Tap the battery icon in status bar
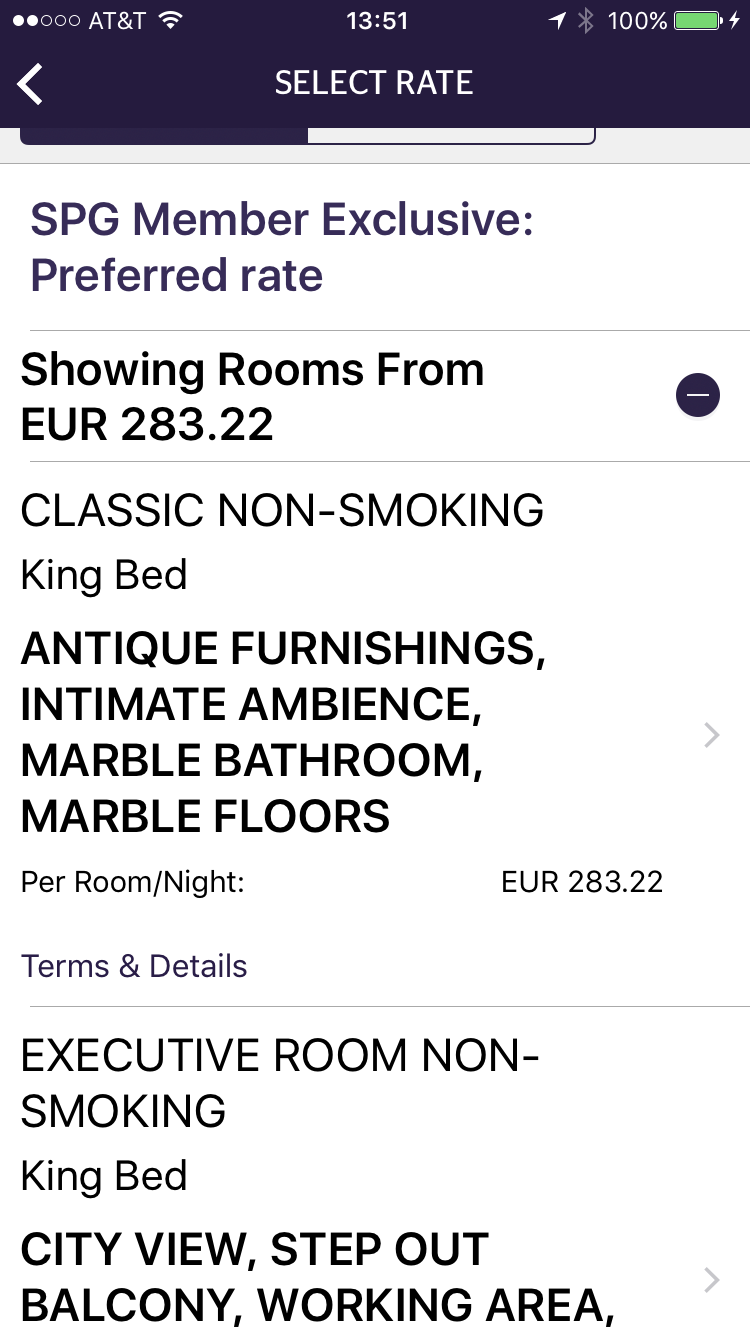750x1334 pixels. pos(698,21)
